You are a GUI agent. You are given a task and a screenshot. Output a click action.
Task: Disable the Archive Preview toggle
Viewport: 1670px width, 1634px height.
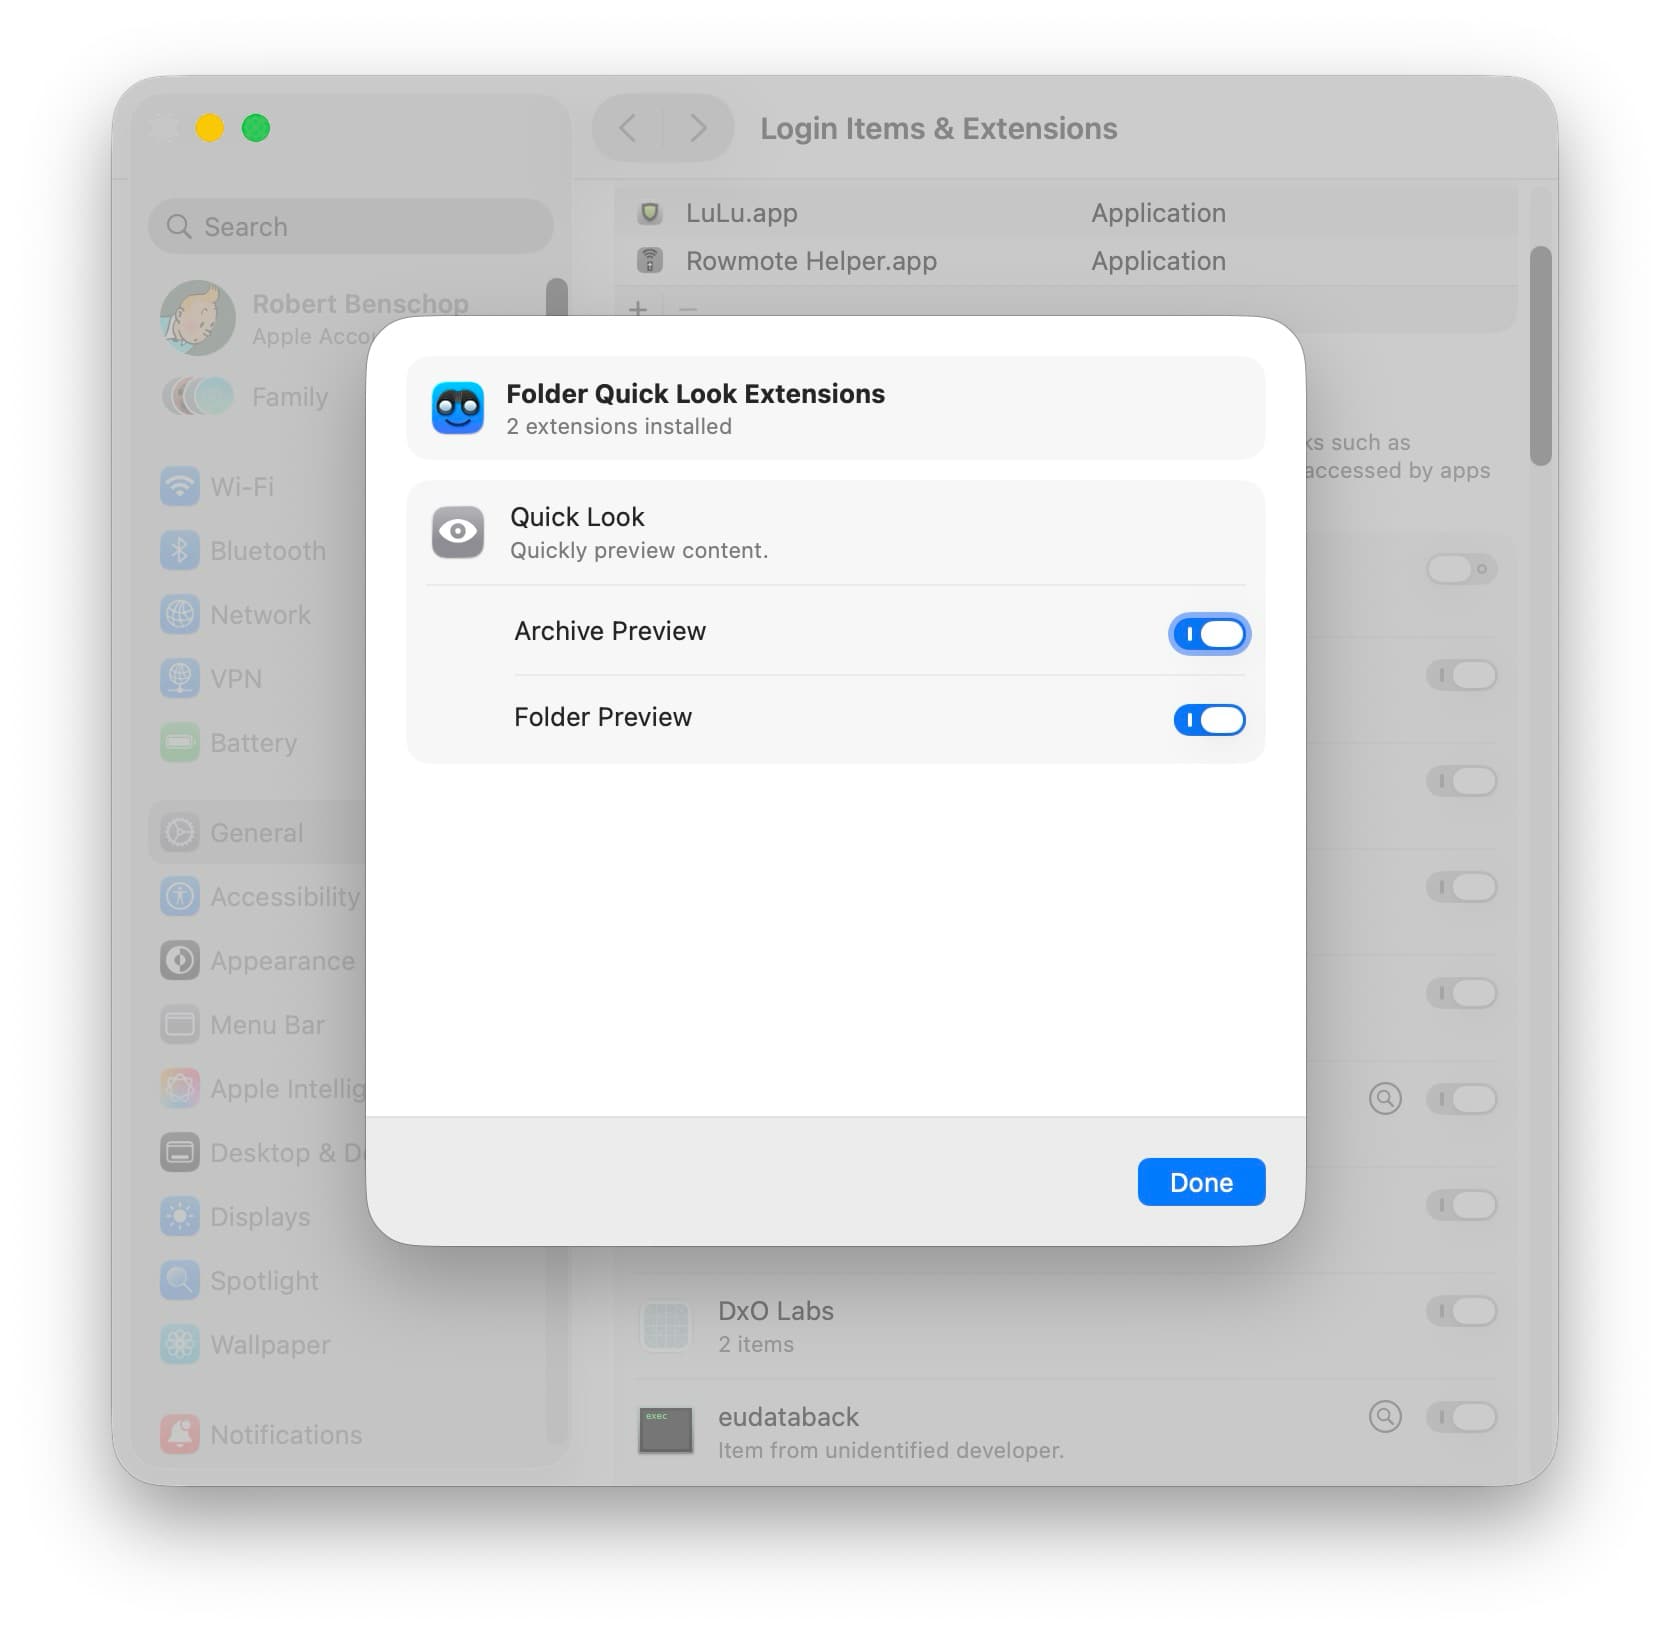coord(1209,634)
